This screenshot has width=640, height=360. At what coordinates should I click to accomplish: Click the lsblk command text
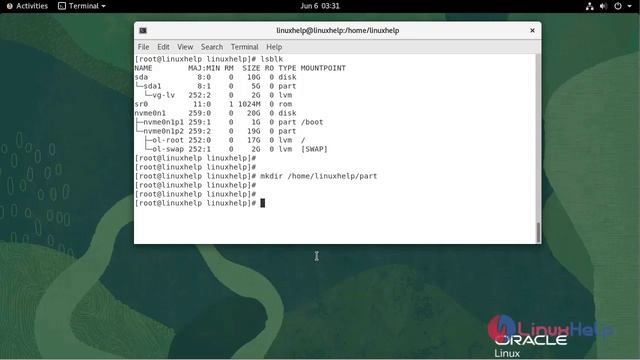271,59
